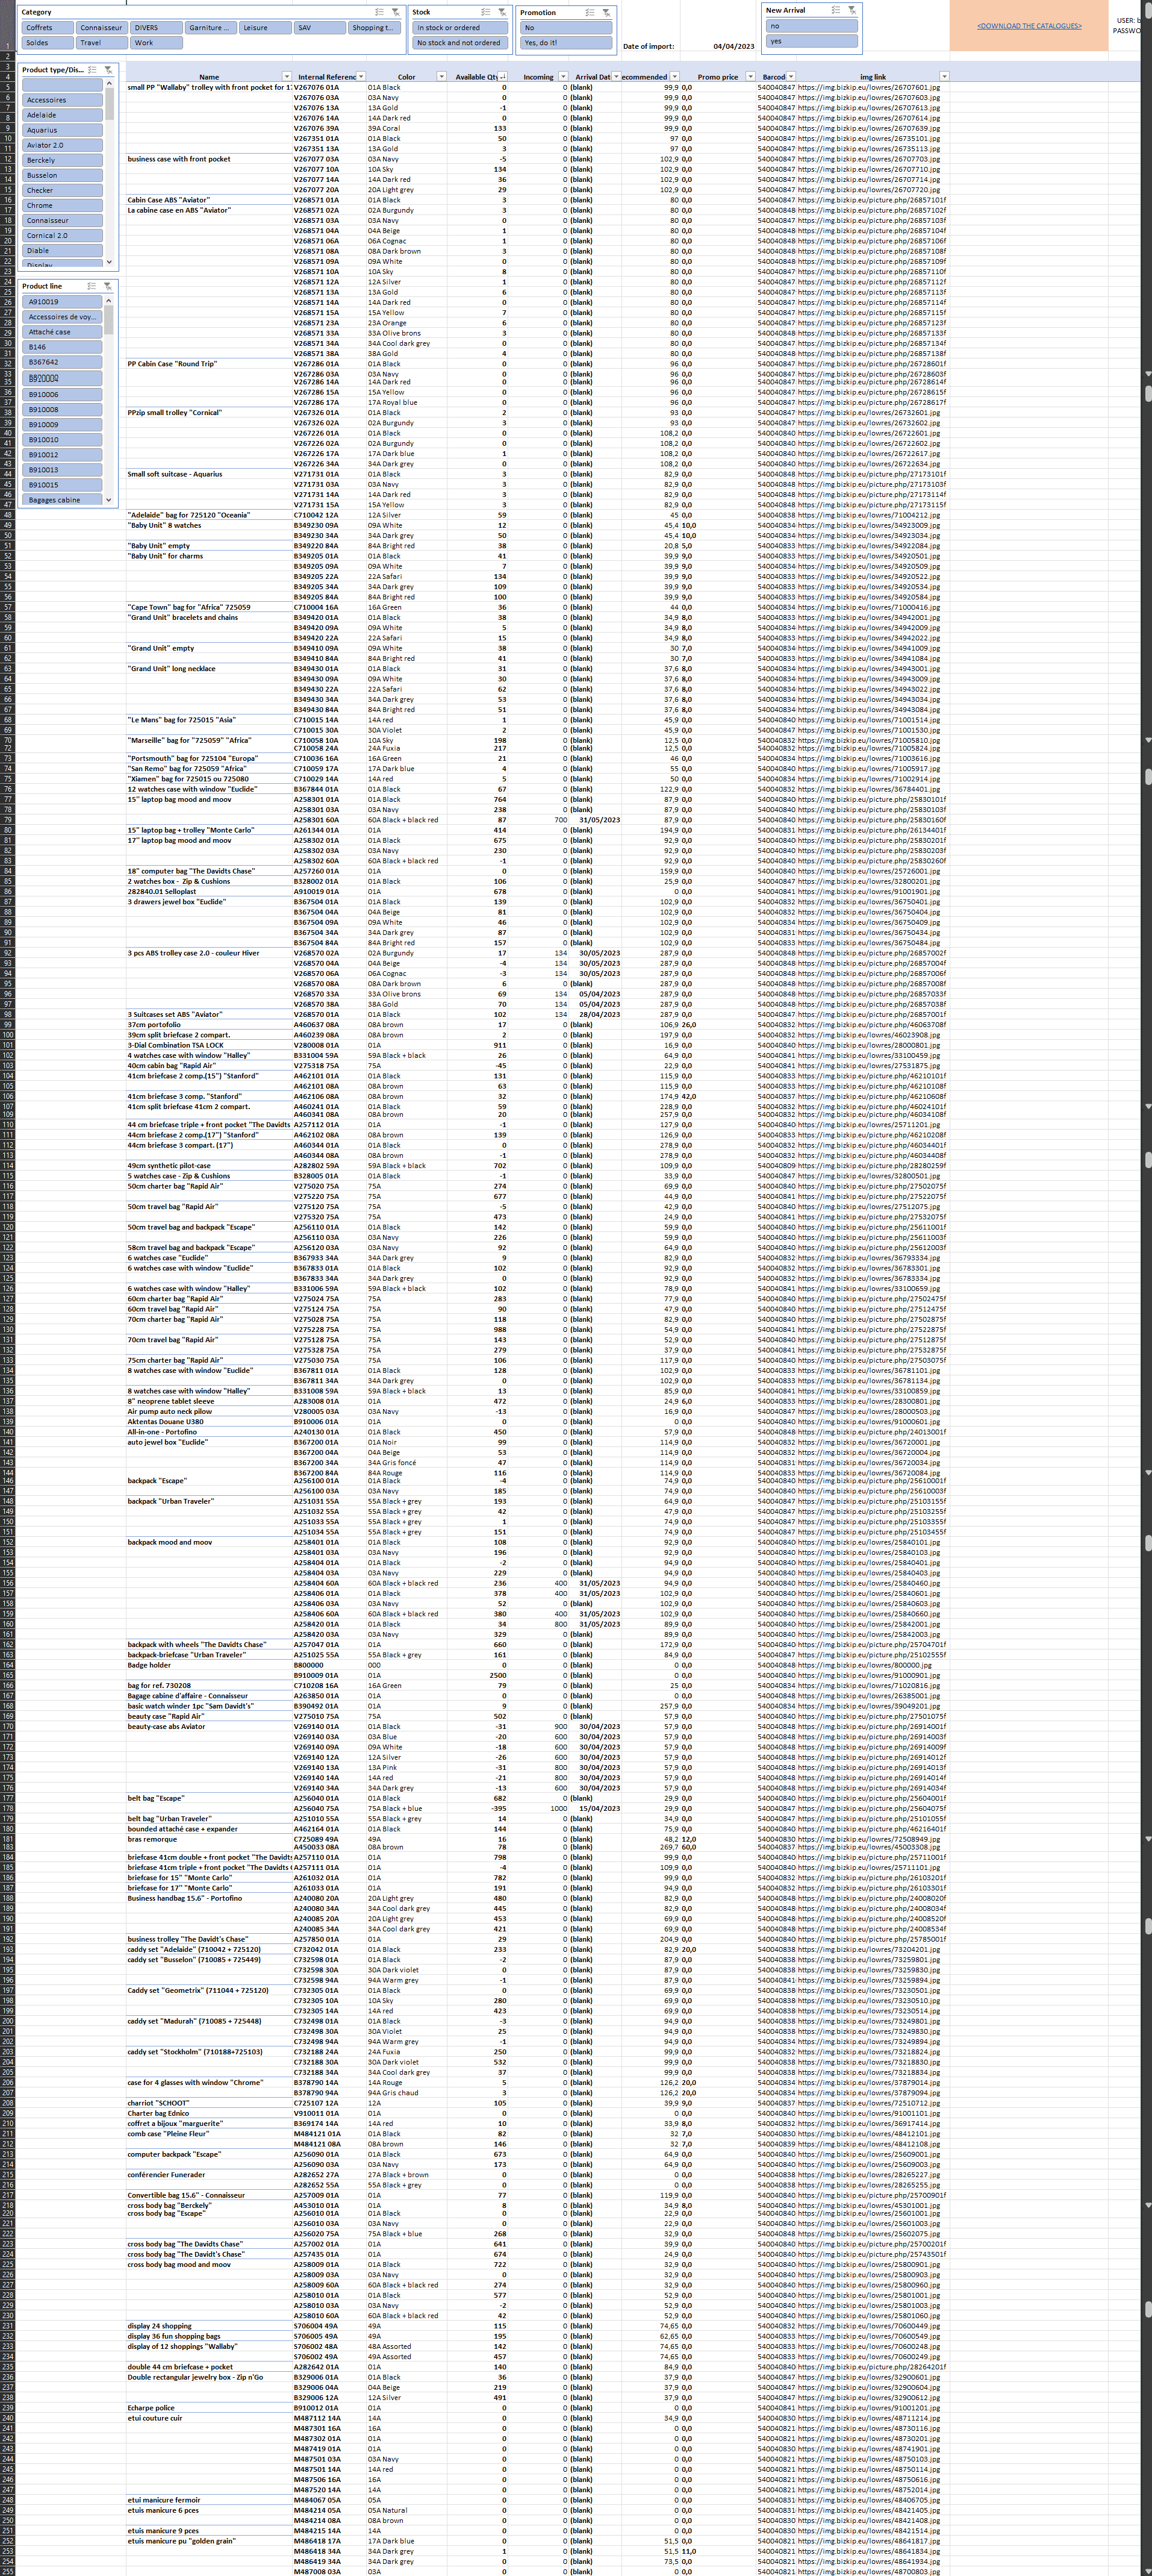1152x2576 pixels.
Task: Open Color column filter dropdown
Action: (441, 76)
